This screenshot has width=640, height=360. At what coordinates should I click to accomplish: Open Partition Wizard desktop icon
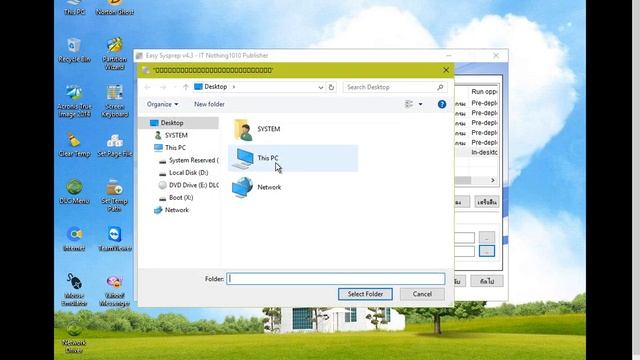pos(115,53)
